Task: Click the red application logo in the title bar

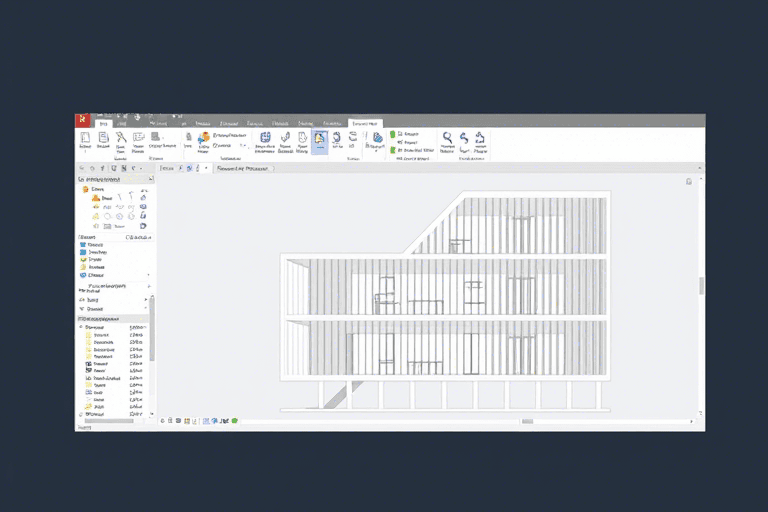Action: (x=83, y=120)
